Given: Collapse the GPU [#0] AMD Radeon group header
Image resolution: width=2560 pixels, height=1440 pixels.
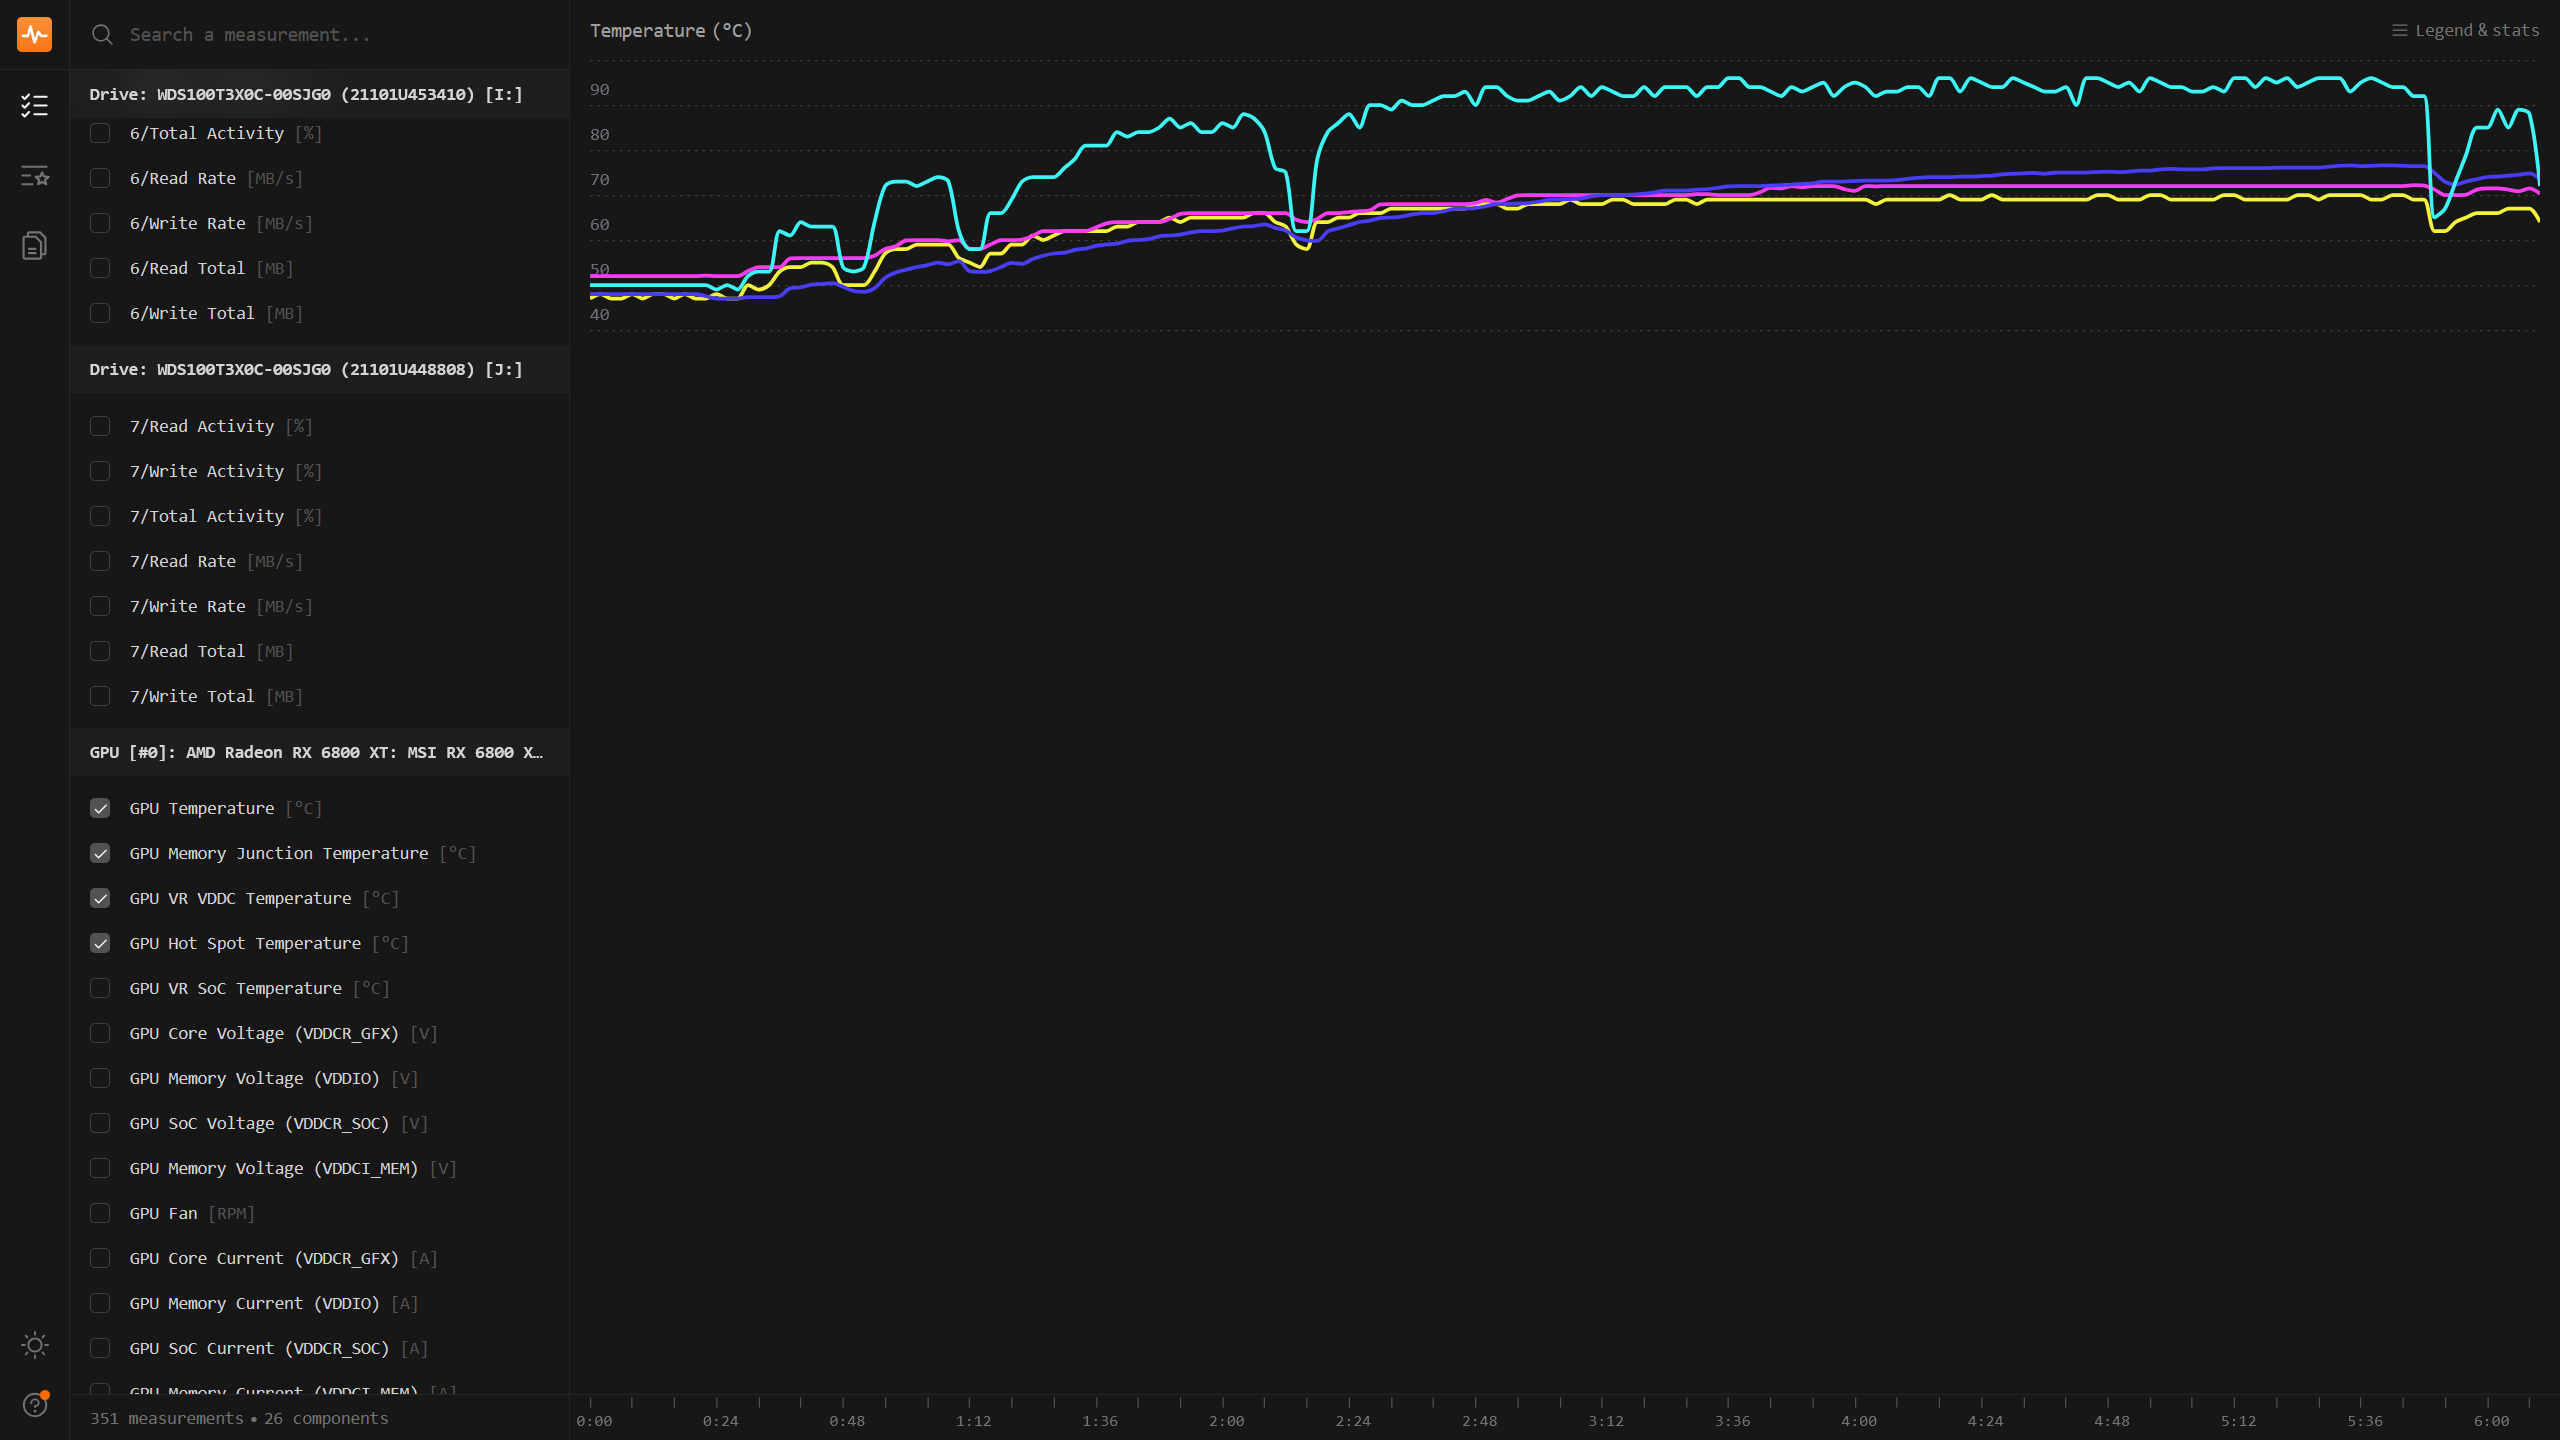Looking at the screenshot, I should 316,752.
